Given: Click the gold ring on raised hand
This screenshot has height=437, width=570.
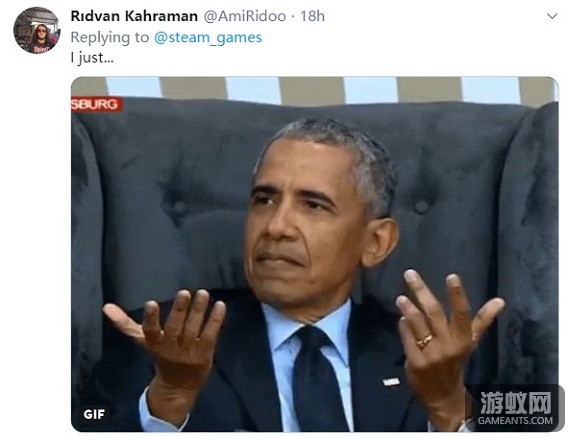Looking at the screenshot, I should 424,341.
